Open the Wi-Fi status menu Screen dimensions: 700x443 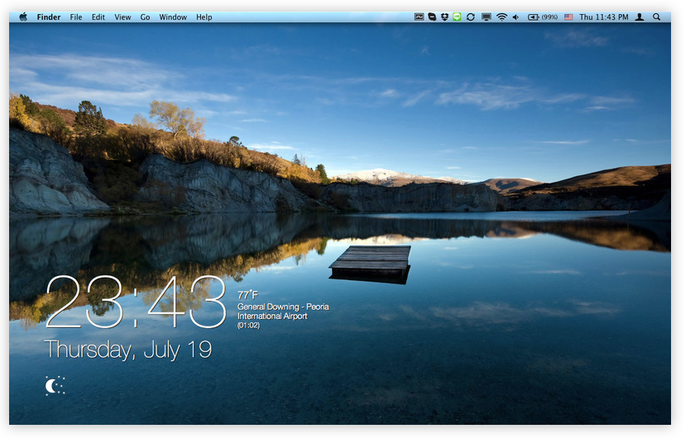click(x=502, y=17)
